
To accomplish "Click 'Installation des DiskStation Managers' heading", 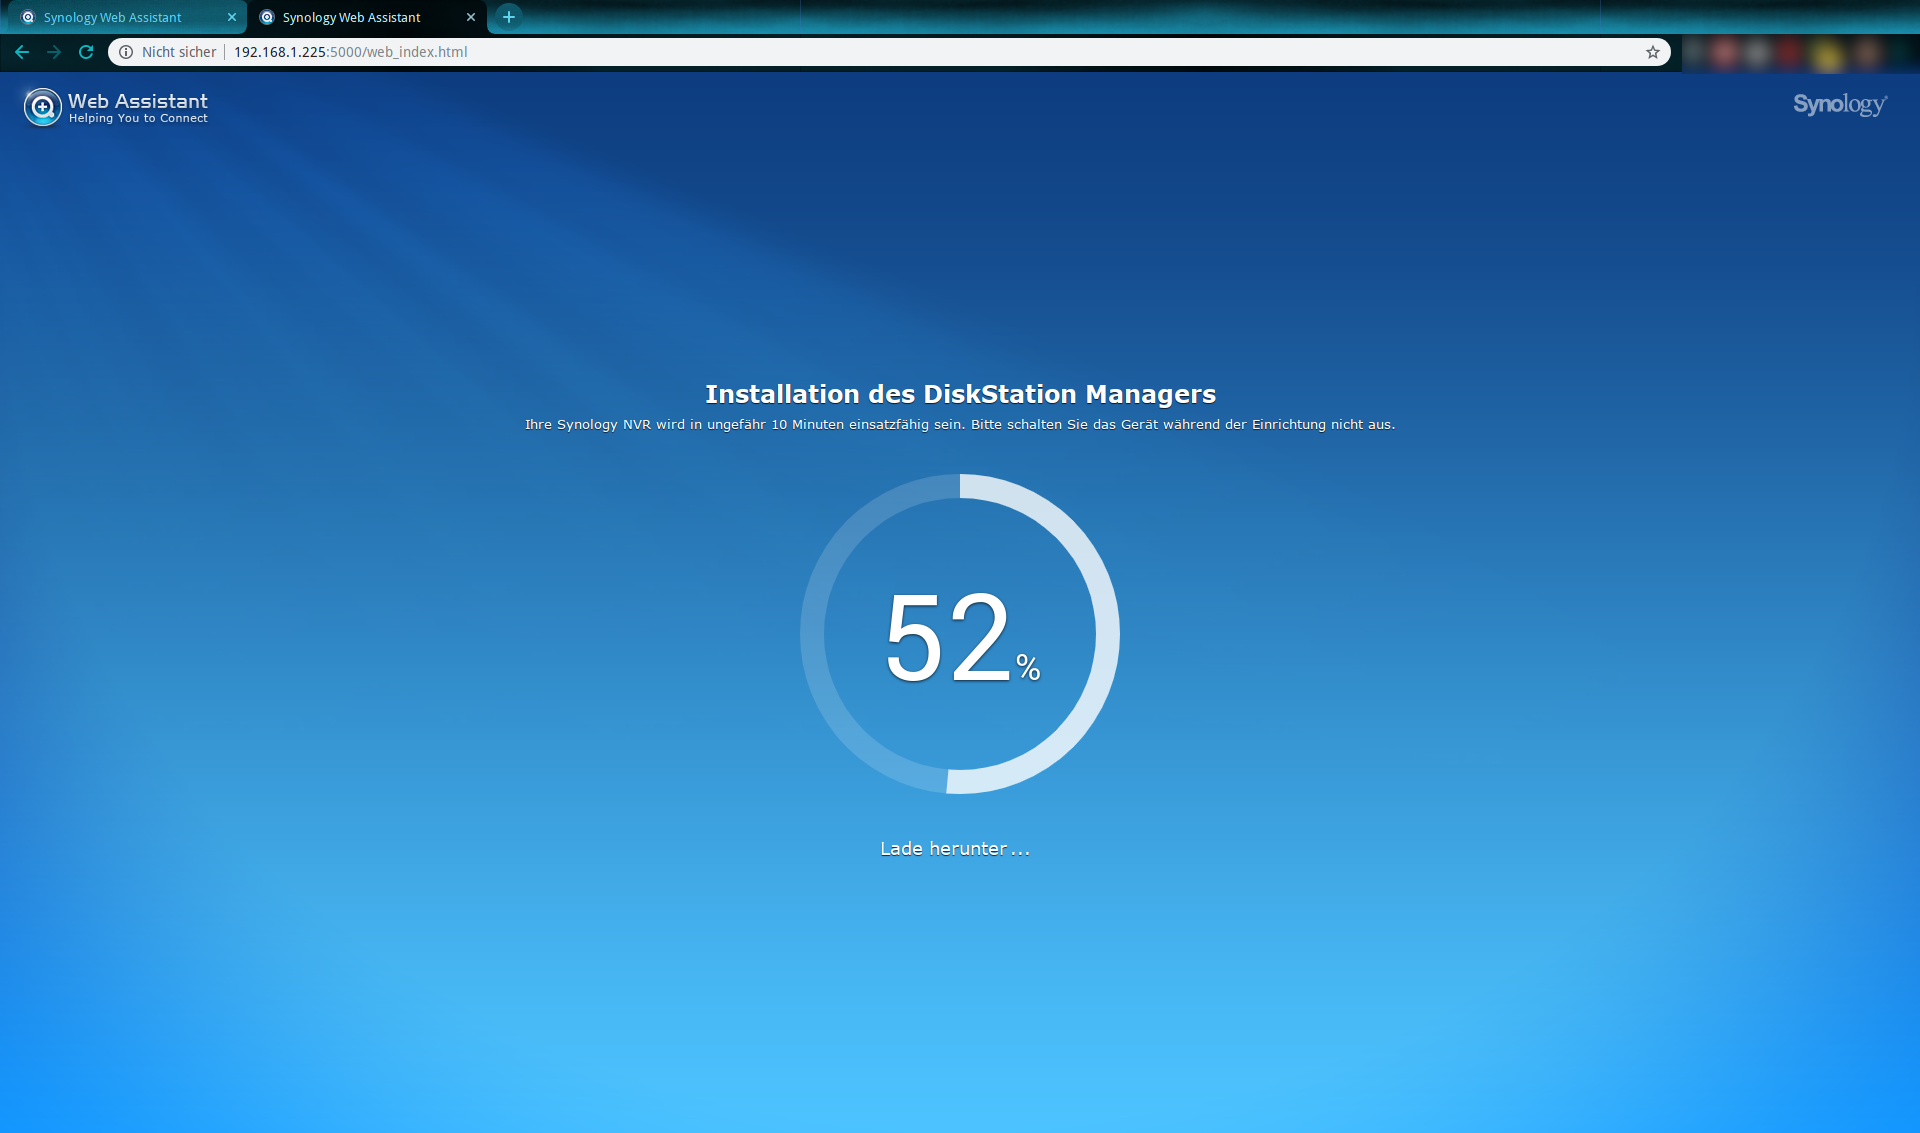I will coord(960,394).
